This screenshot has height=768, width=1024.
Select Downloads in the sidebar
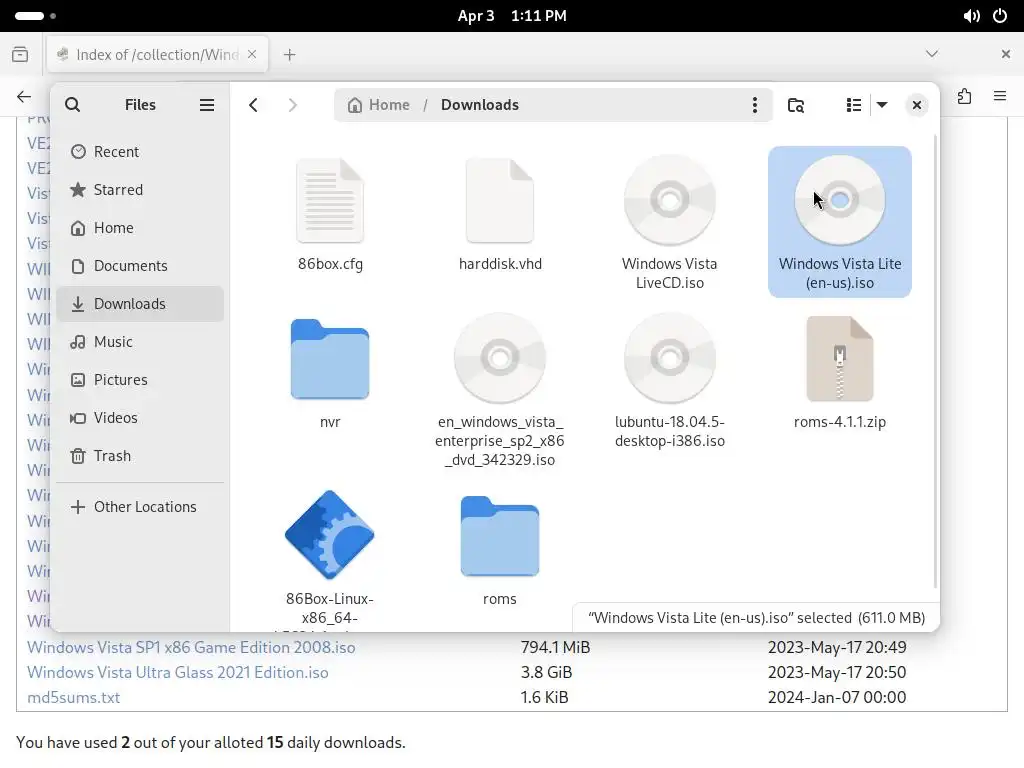pos(140,304)
